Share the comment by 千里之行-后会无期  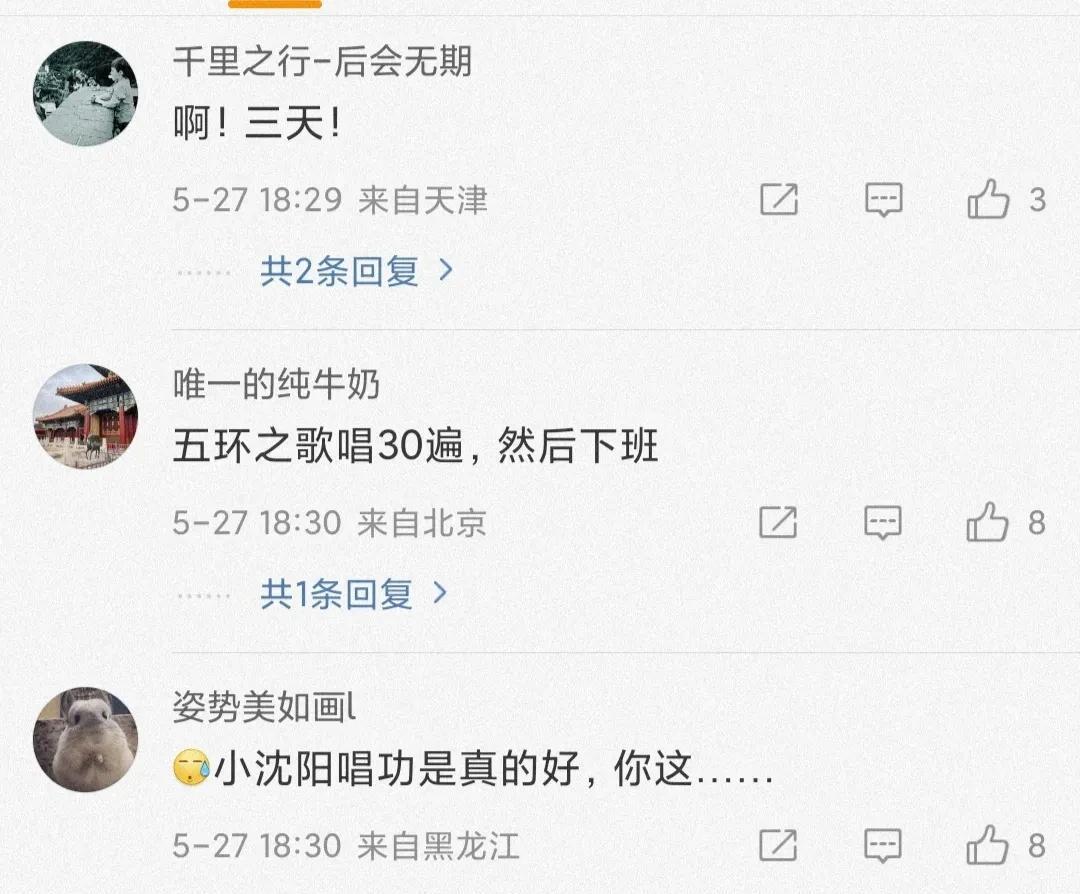pos(779,200)
